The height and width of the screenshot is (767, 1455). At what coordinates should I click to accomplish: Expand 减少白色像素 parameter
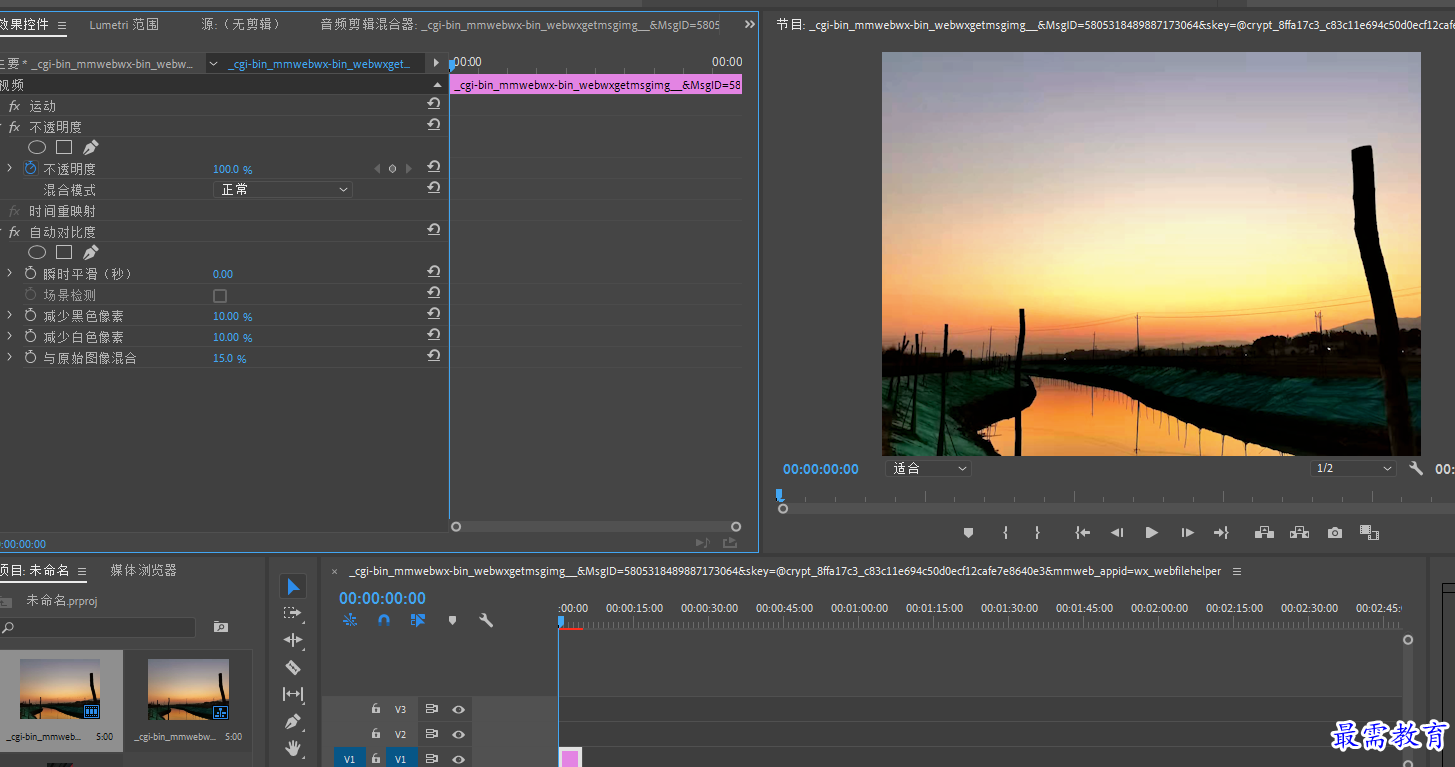click(10, 336)
